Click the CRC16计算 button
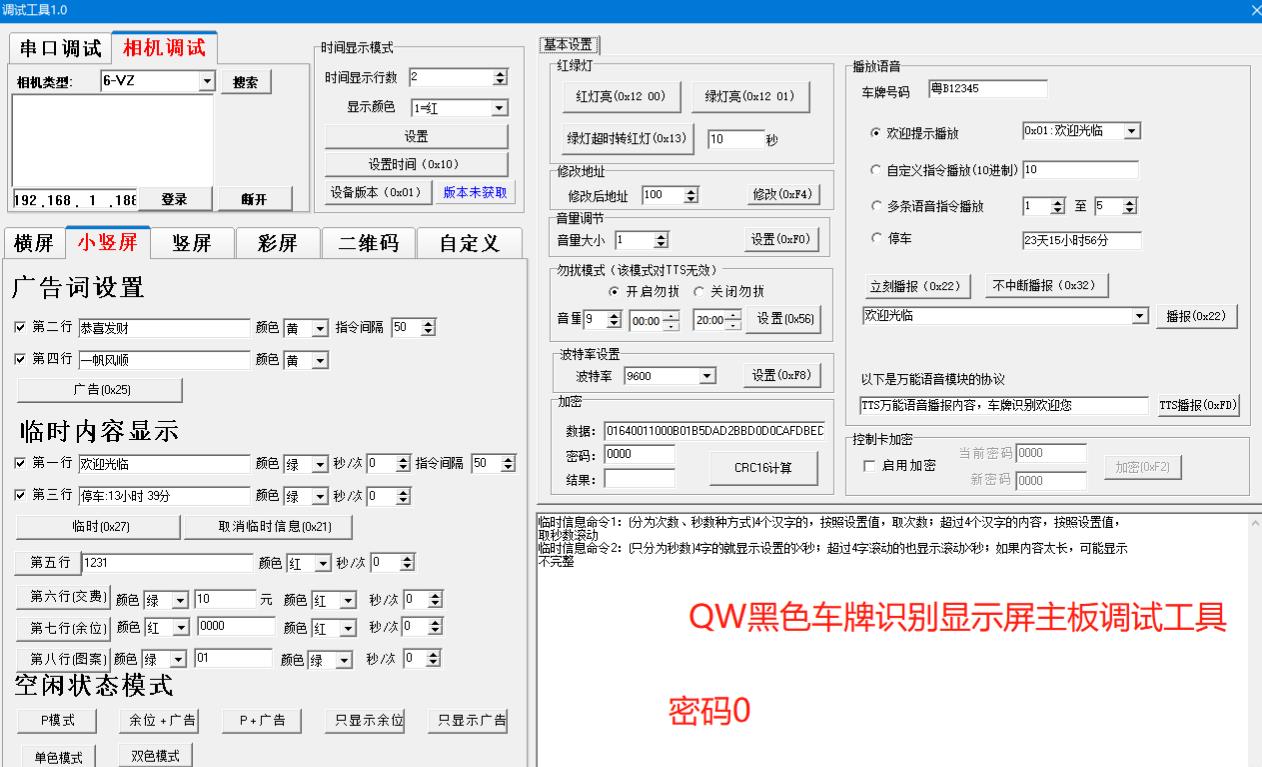 click(x=765, y=467)
